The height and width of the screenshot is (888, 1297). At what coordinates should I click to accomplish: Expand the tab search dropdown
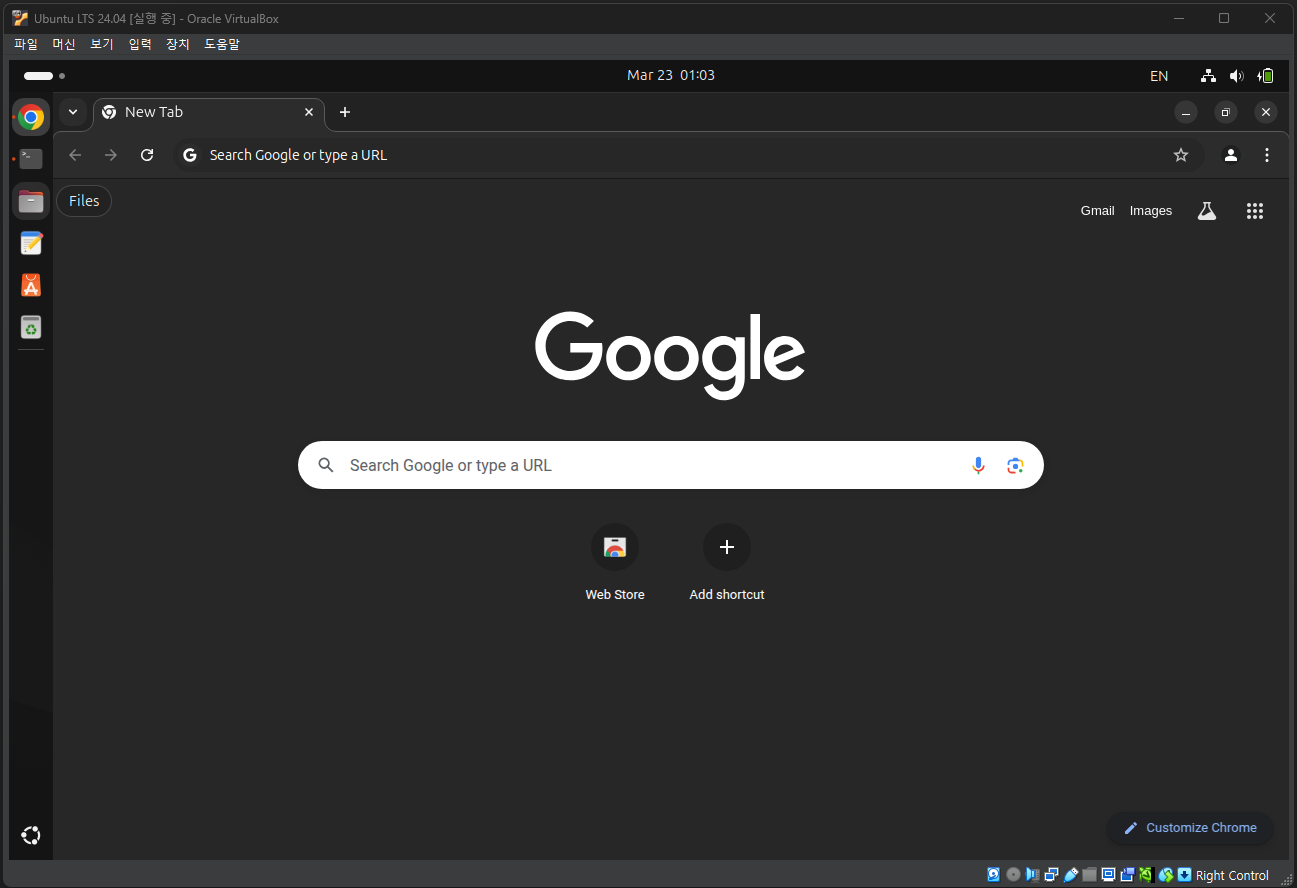pyautogui.click(x=73, y=112)
